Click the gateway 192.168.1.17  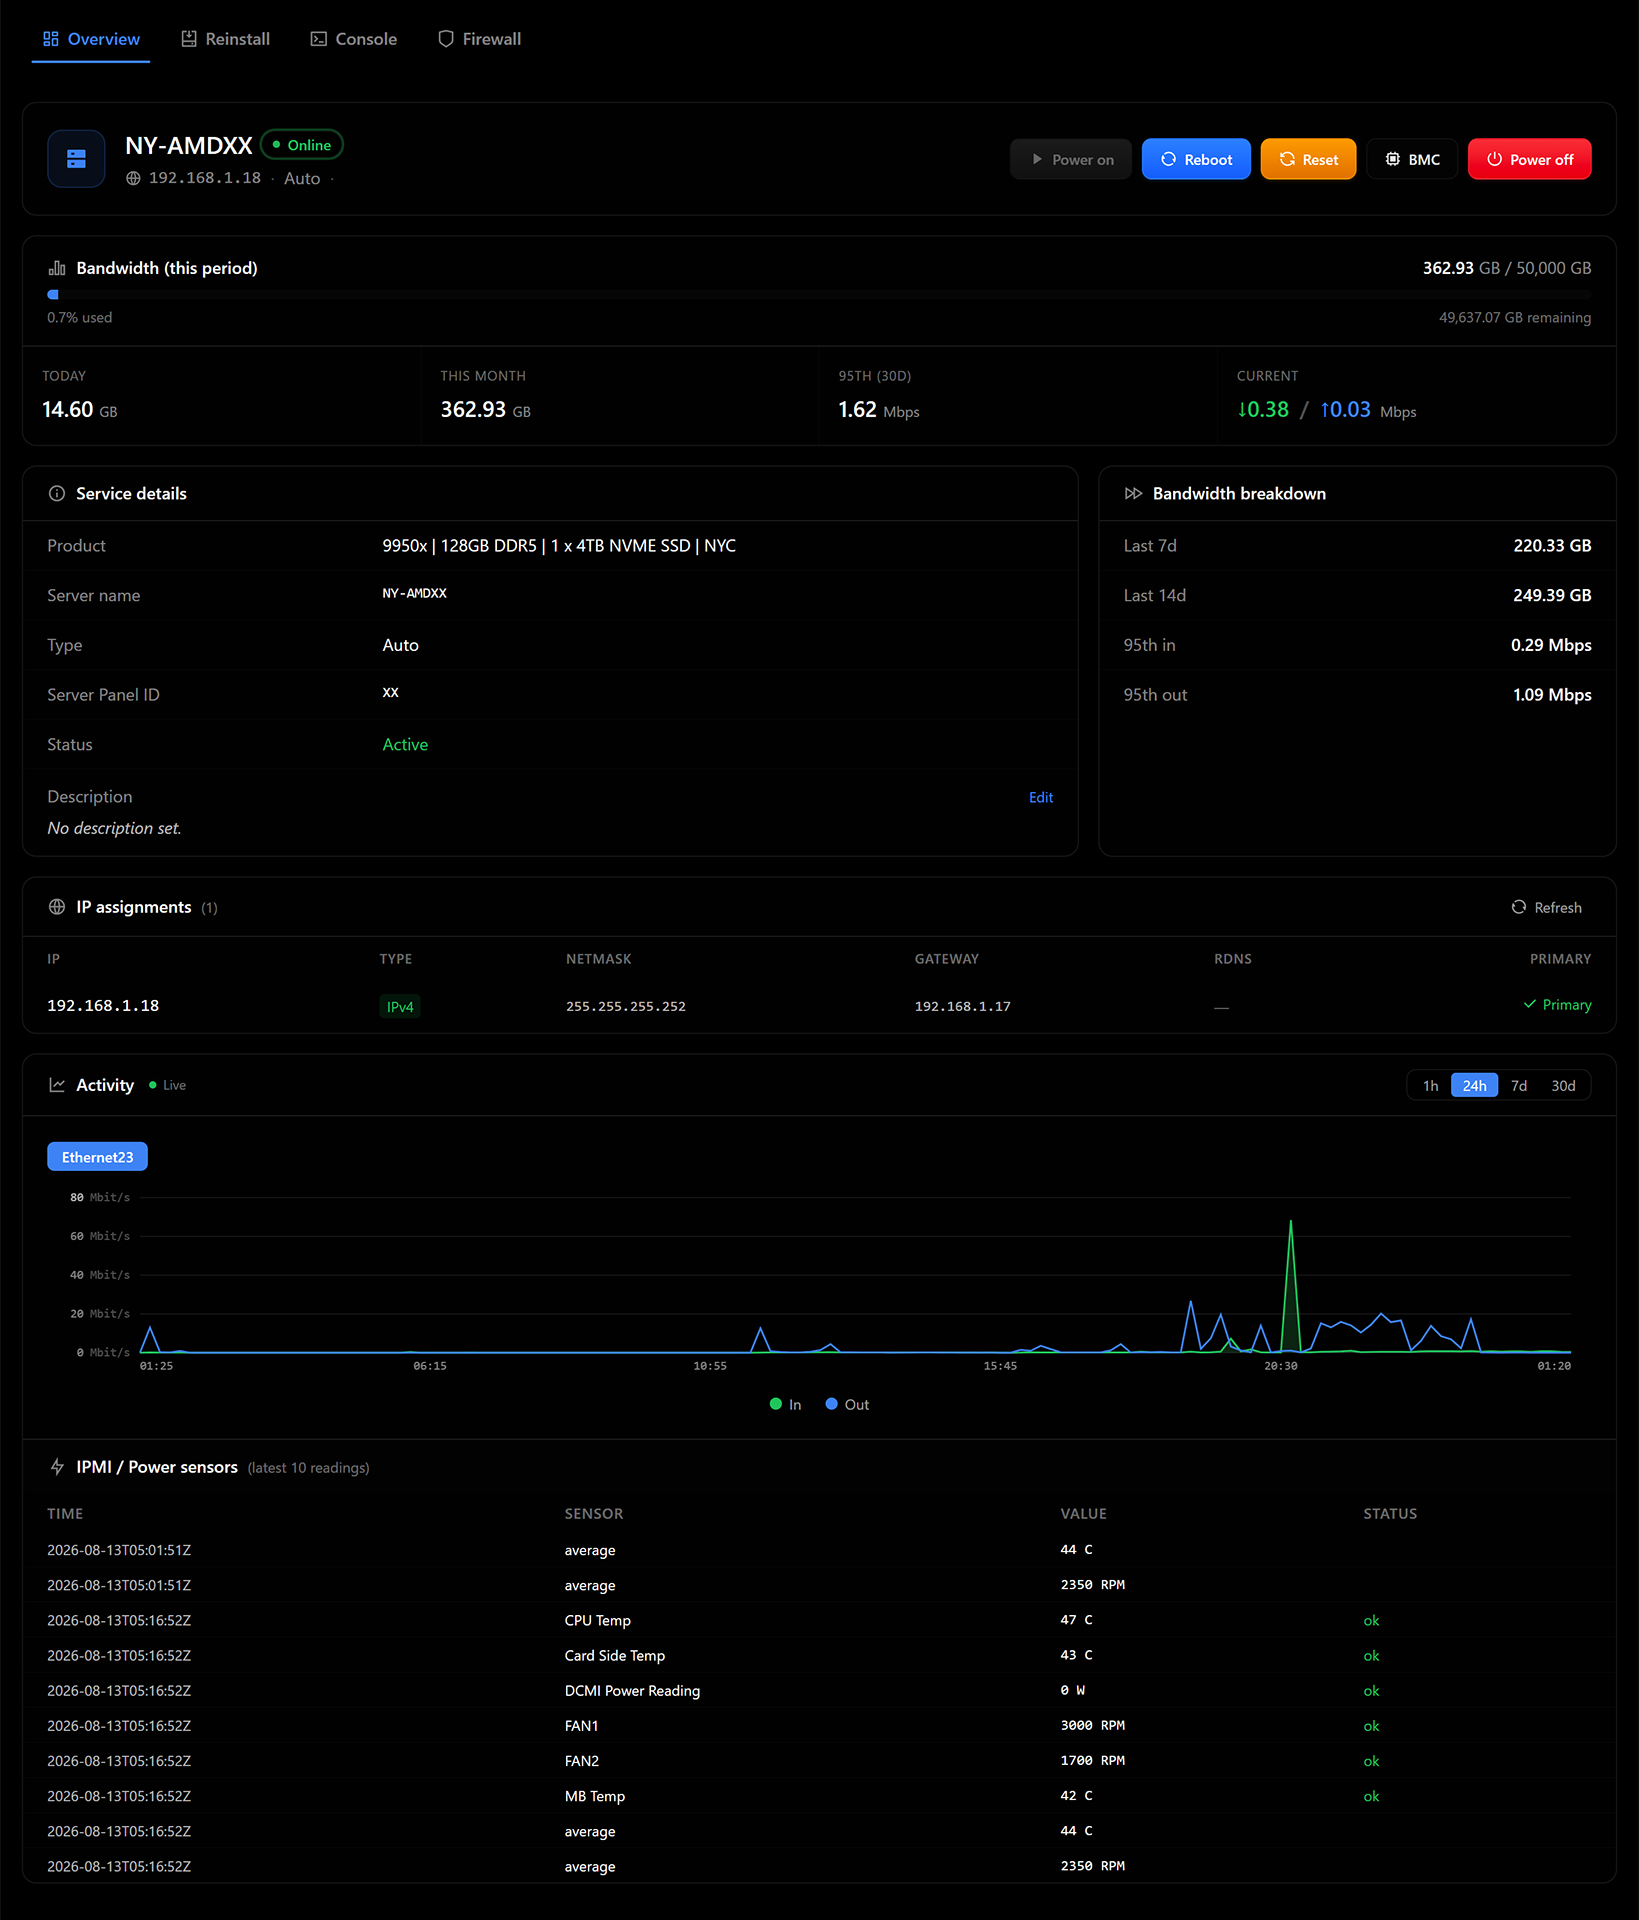tap(962, 1006)
